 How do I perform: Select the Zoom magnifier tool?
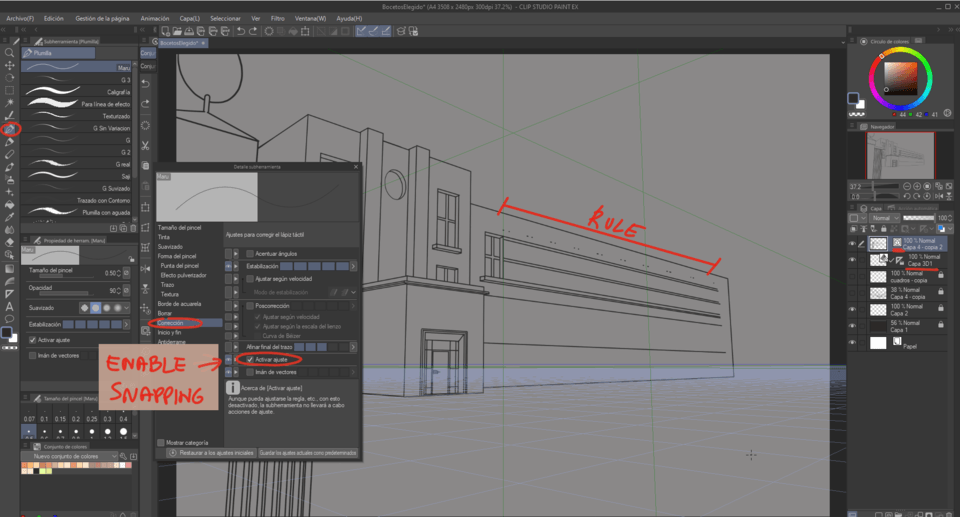point(10,53)
